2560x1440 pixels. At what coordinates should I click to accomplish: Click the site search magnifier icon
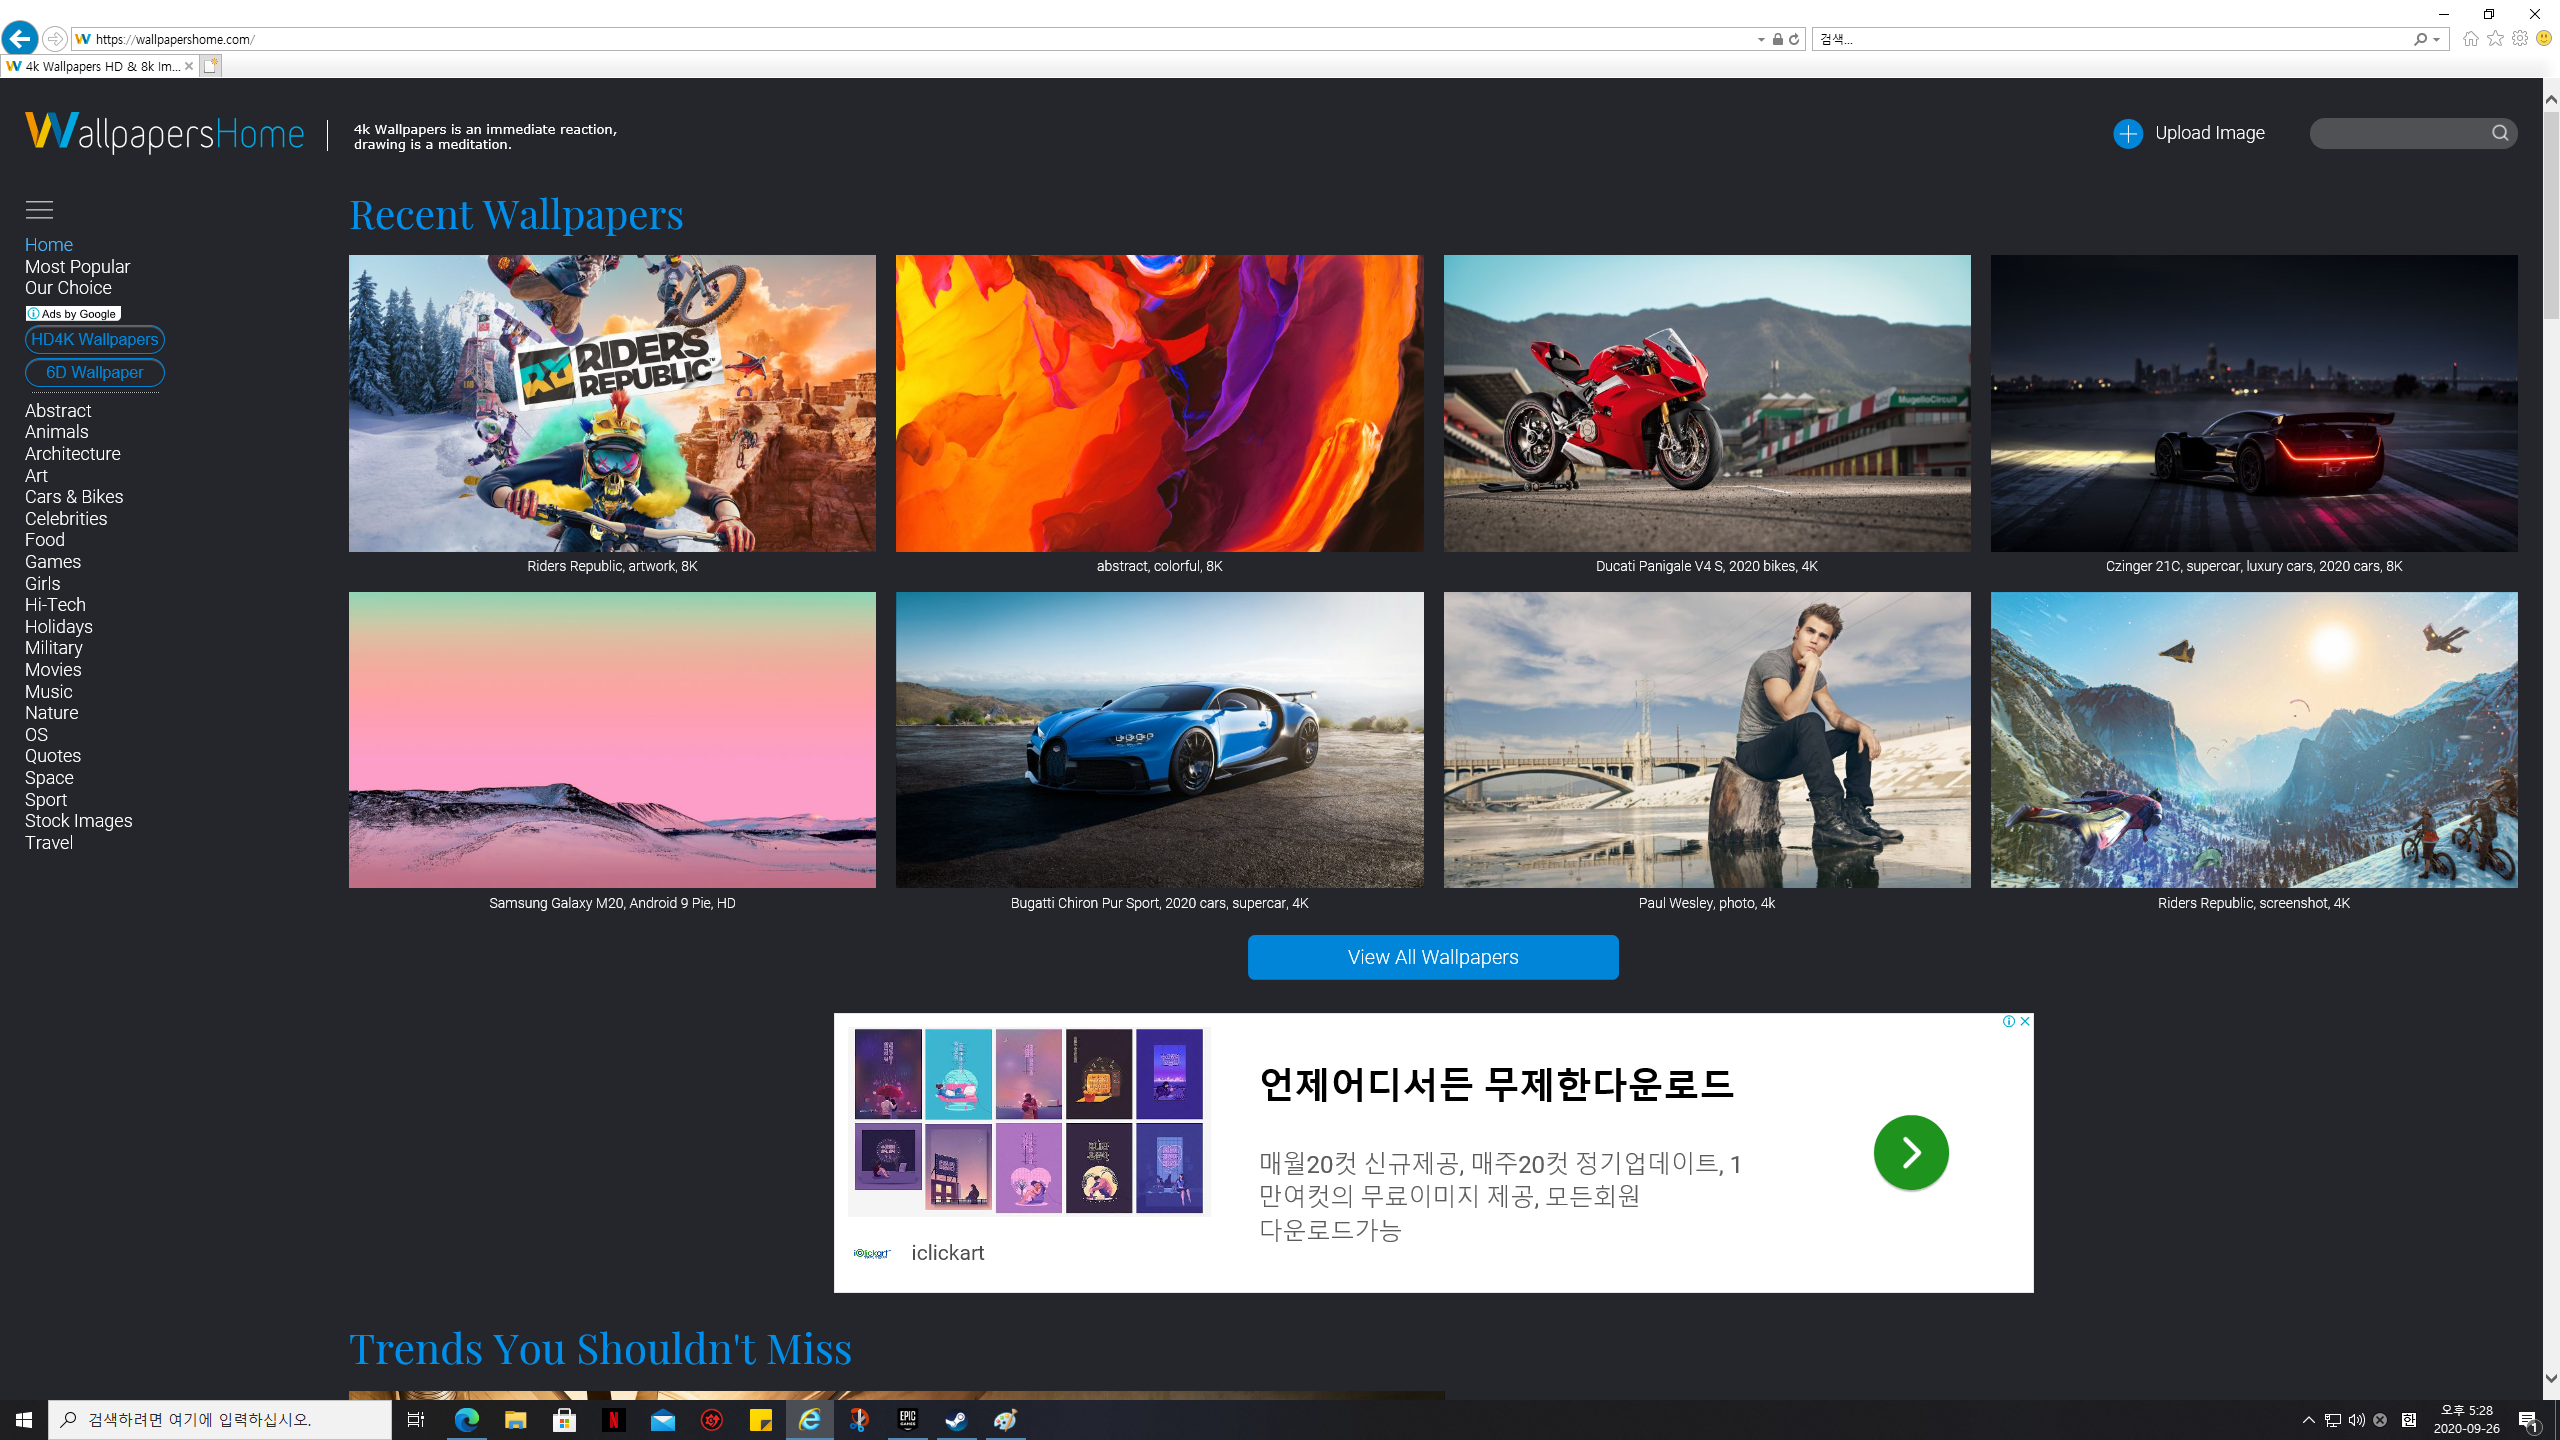pos(2499,133)
